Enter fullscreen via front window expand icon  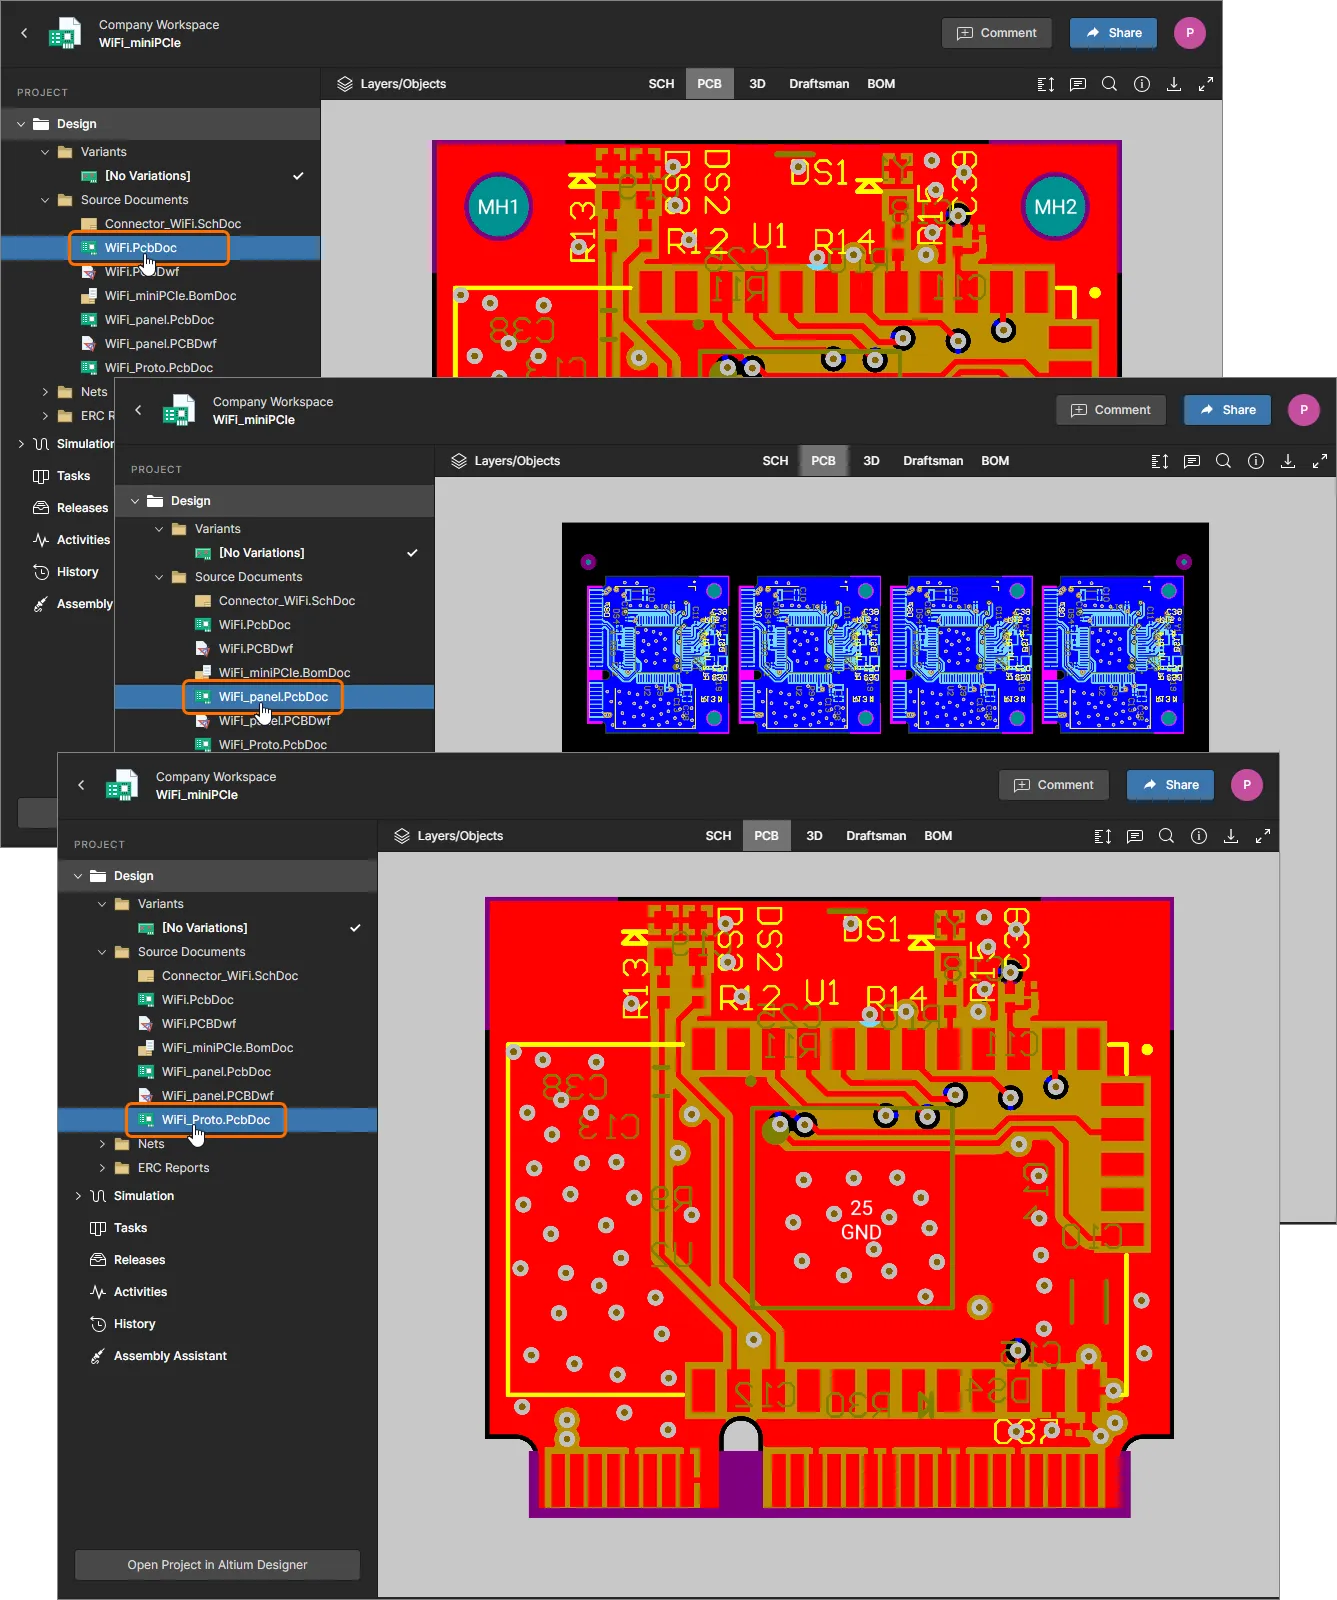click(x=1263, y=836)
